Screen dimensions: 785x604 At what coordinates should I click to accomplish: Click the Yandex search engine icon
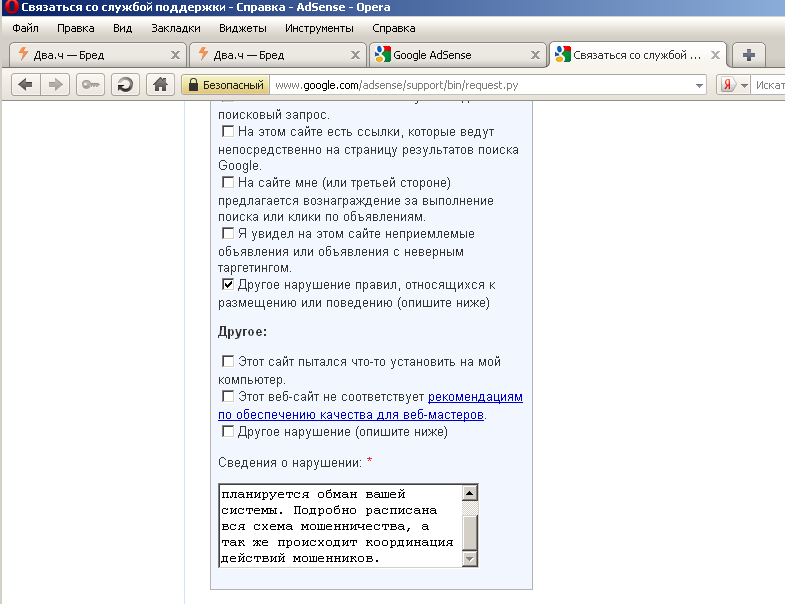tap(727, 85)
